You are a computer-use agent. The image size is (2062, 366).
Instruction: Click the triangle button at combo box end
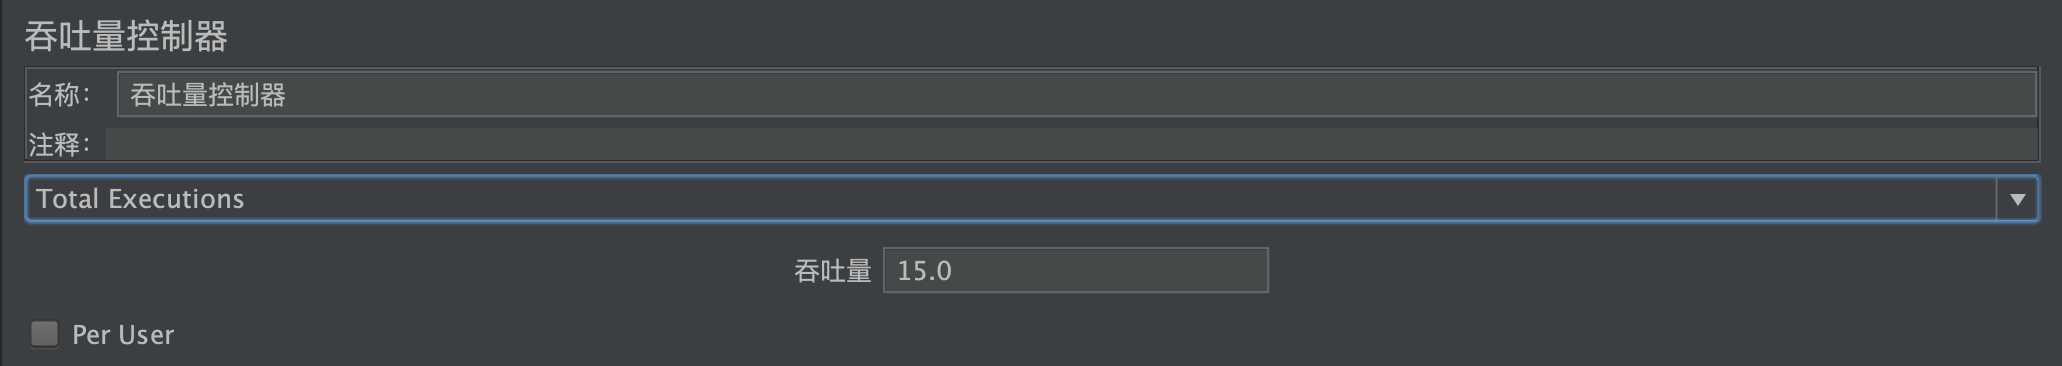pos(2017,199)
